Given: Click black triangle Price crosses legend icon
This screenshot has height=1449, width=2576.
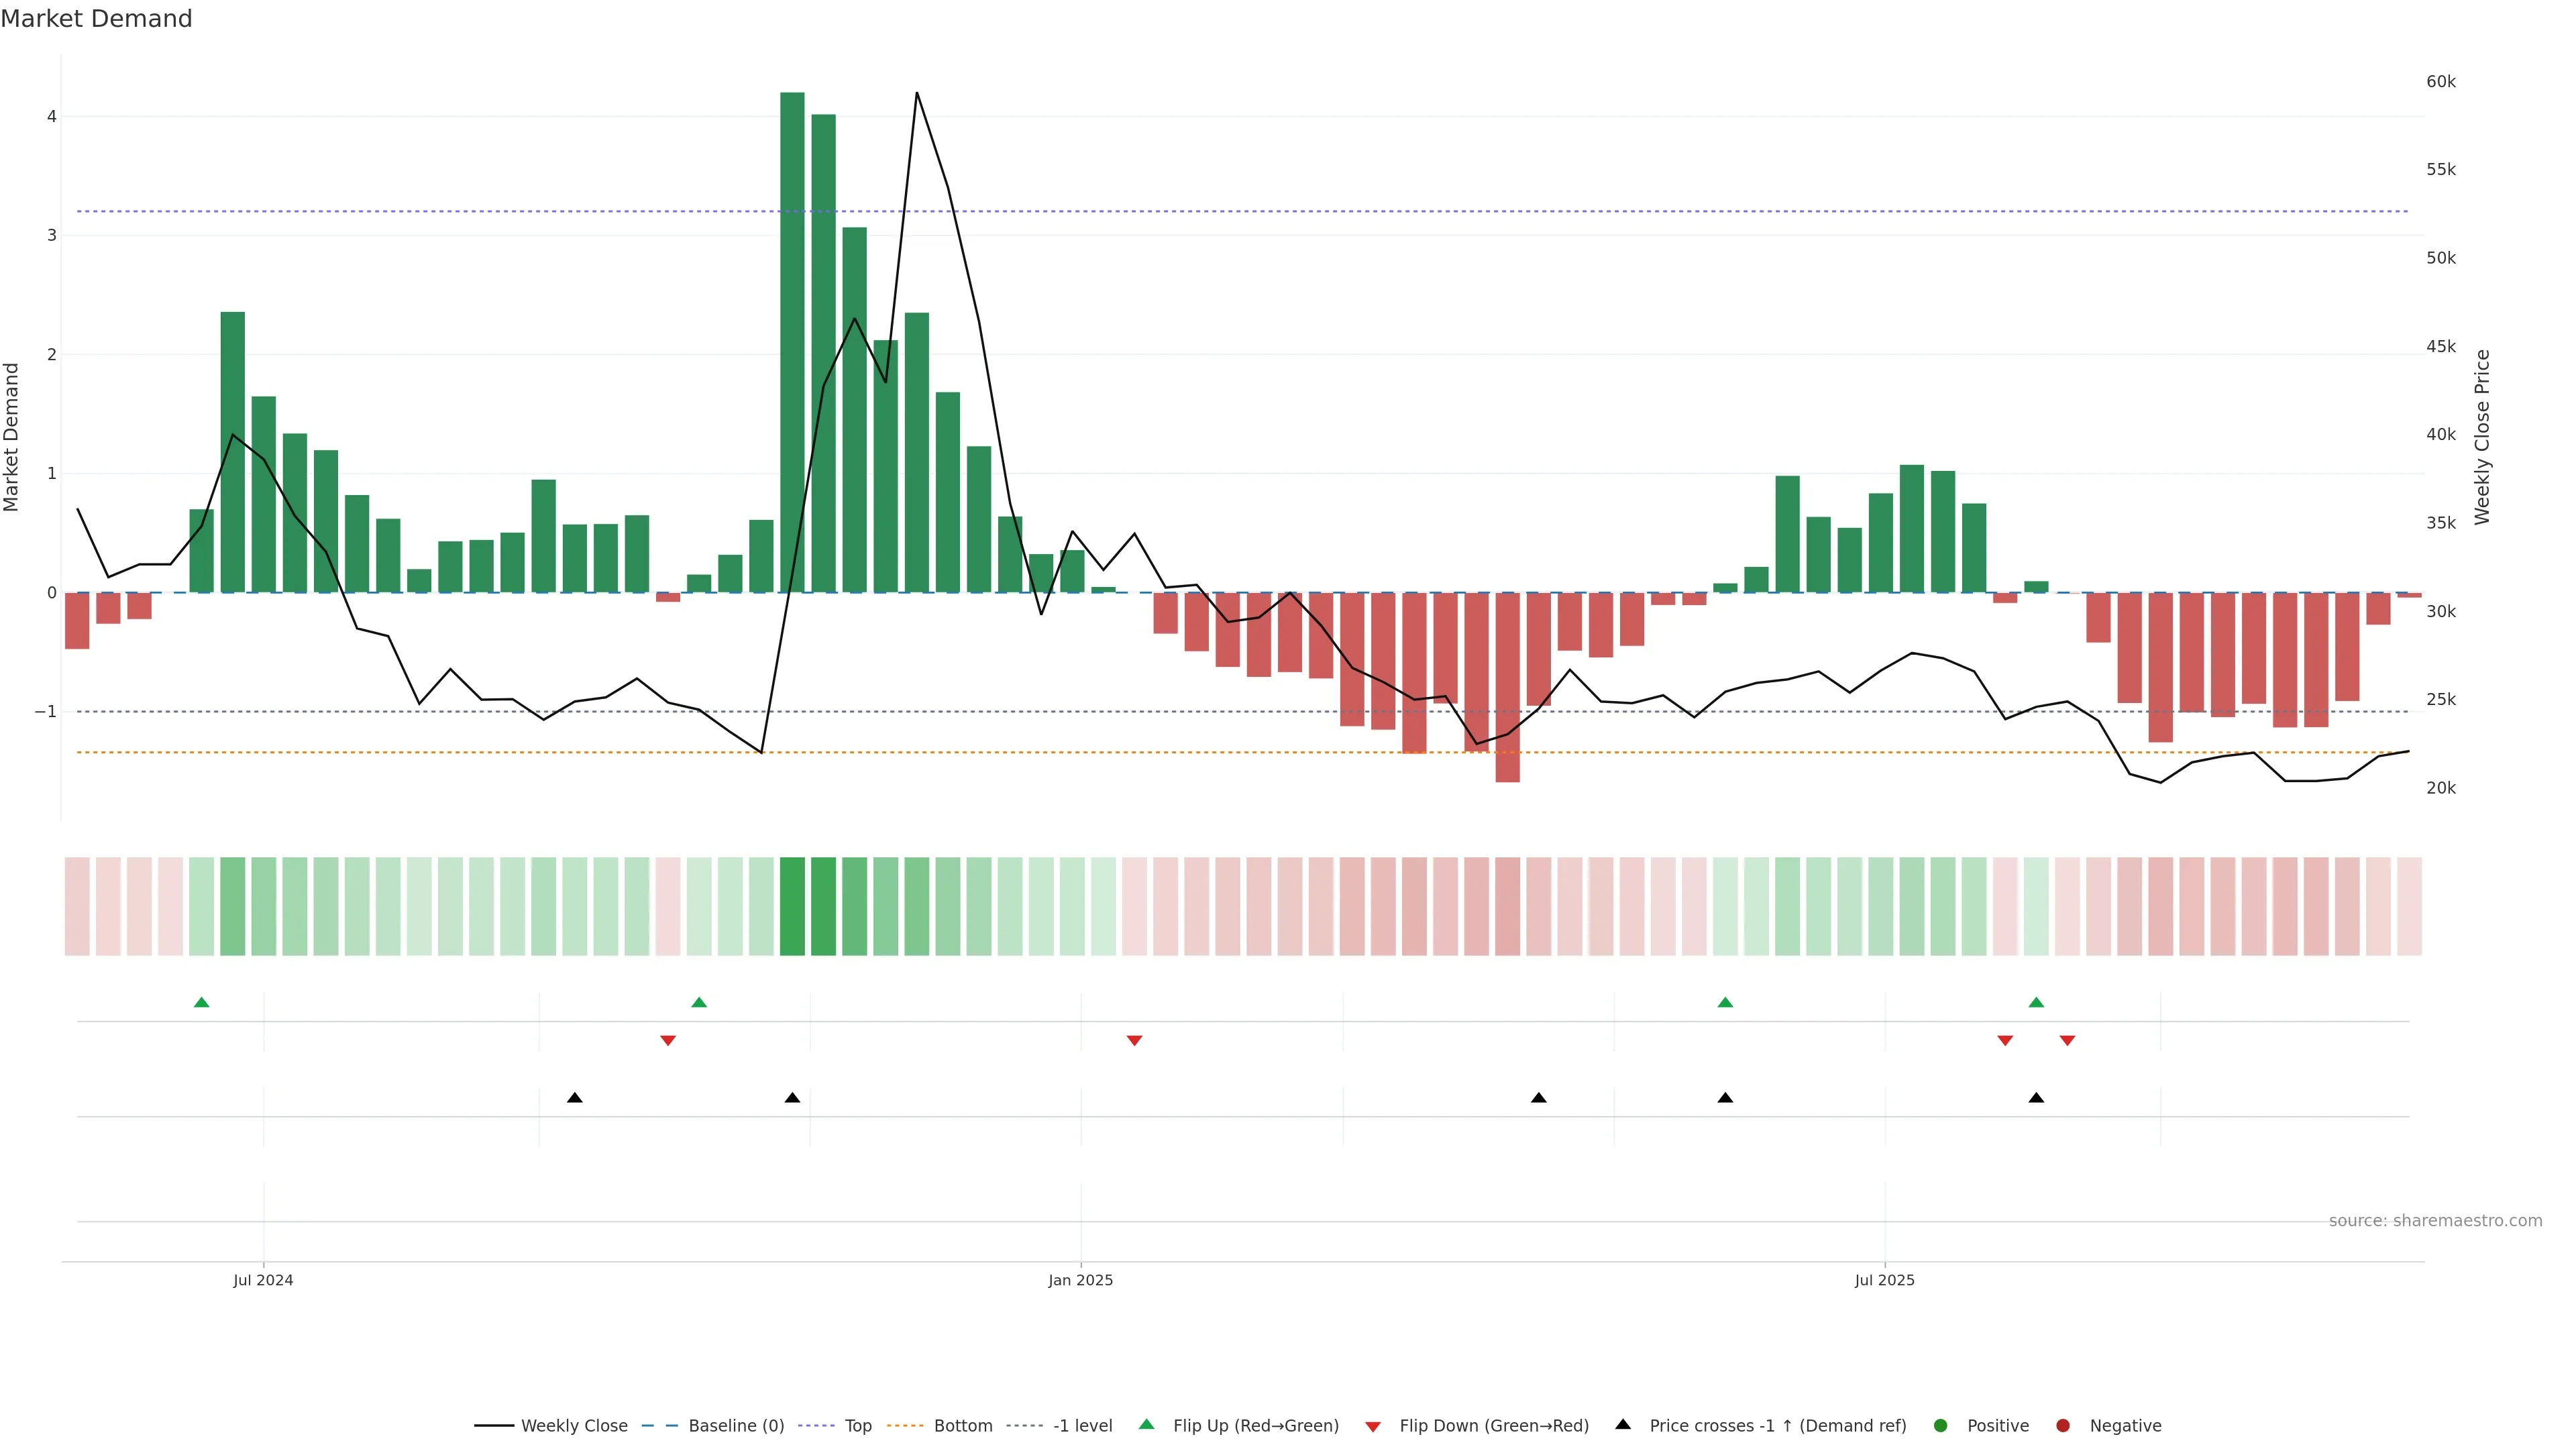Looking at the screenshot, I should coord(1623,1425).
